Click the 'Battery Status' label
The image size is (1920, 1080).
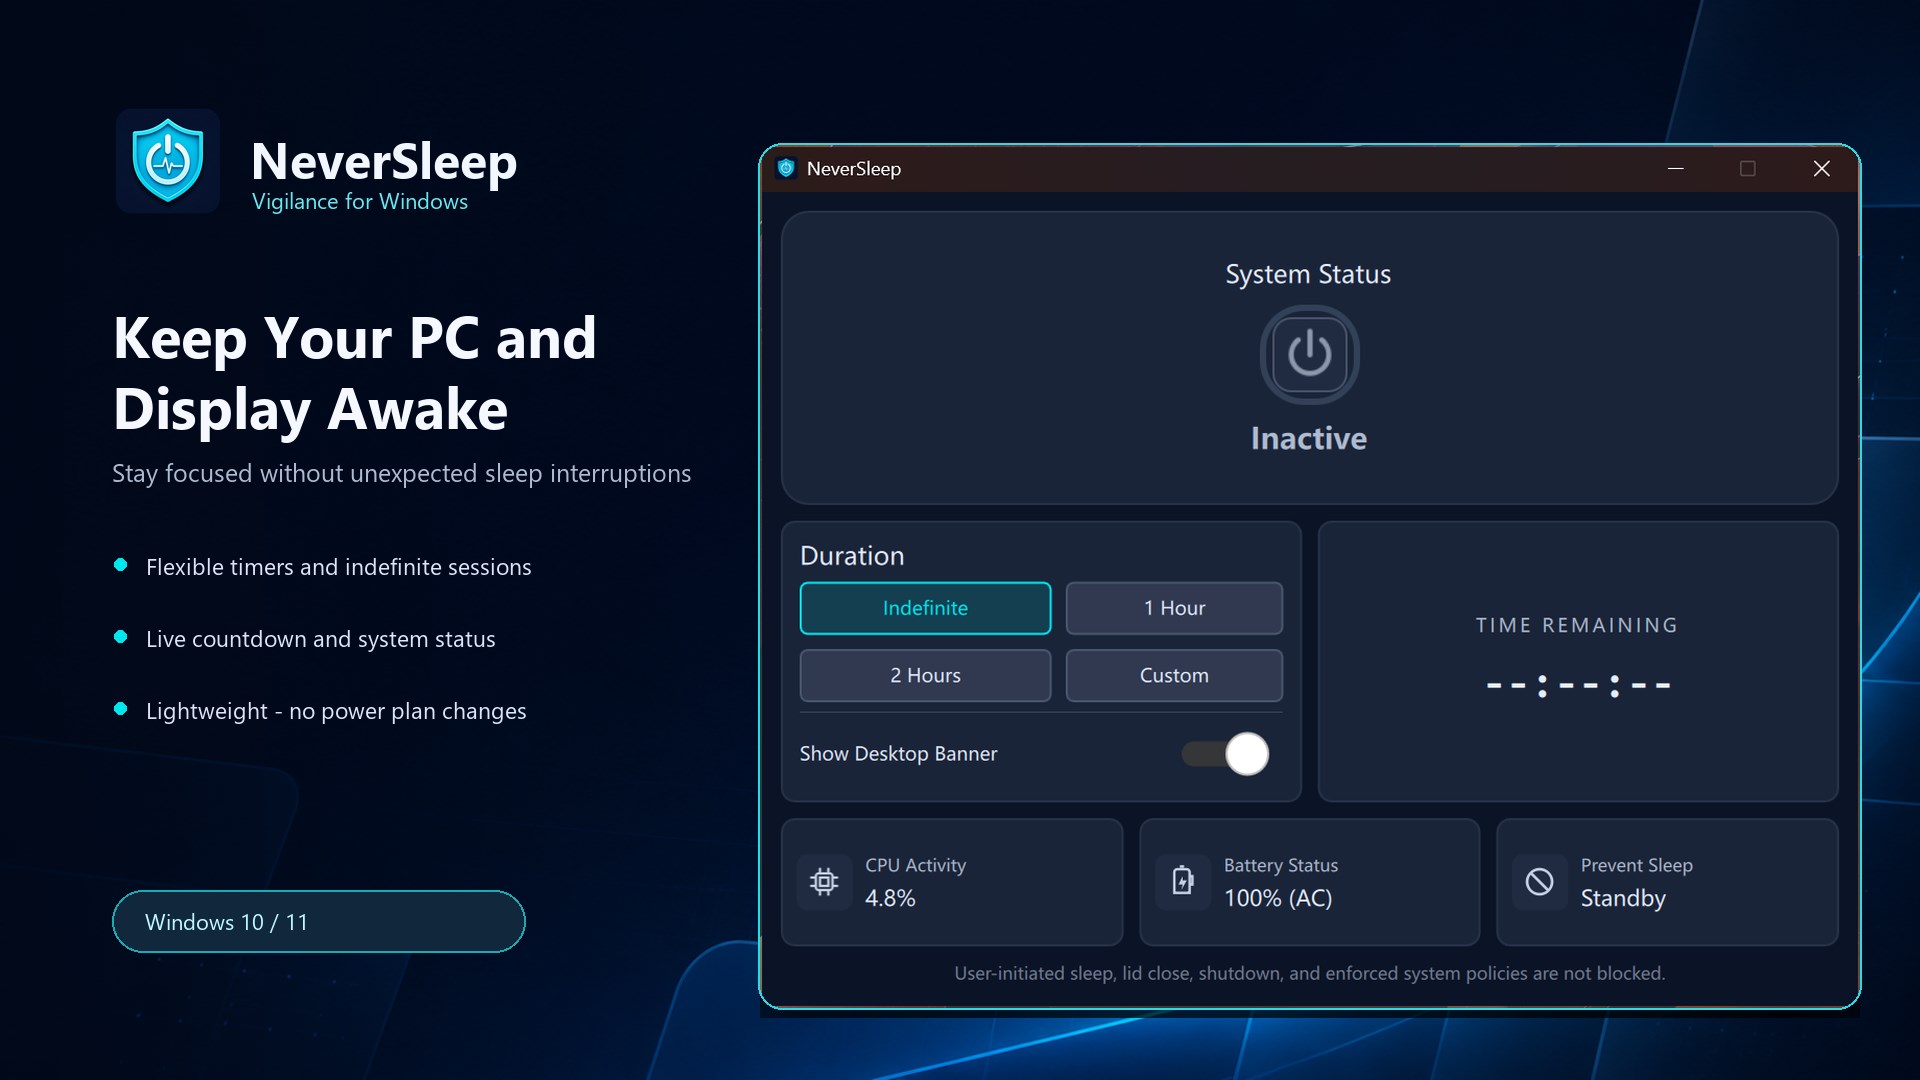click(1281, 866)
